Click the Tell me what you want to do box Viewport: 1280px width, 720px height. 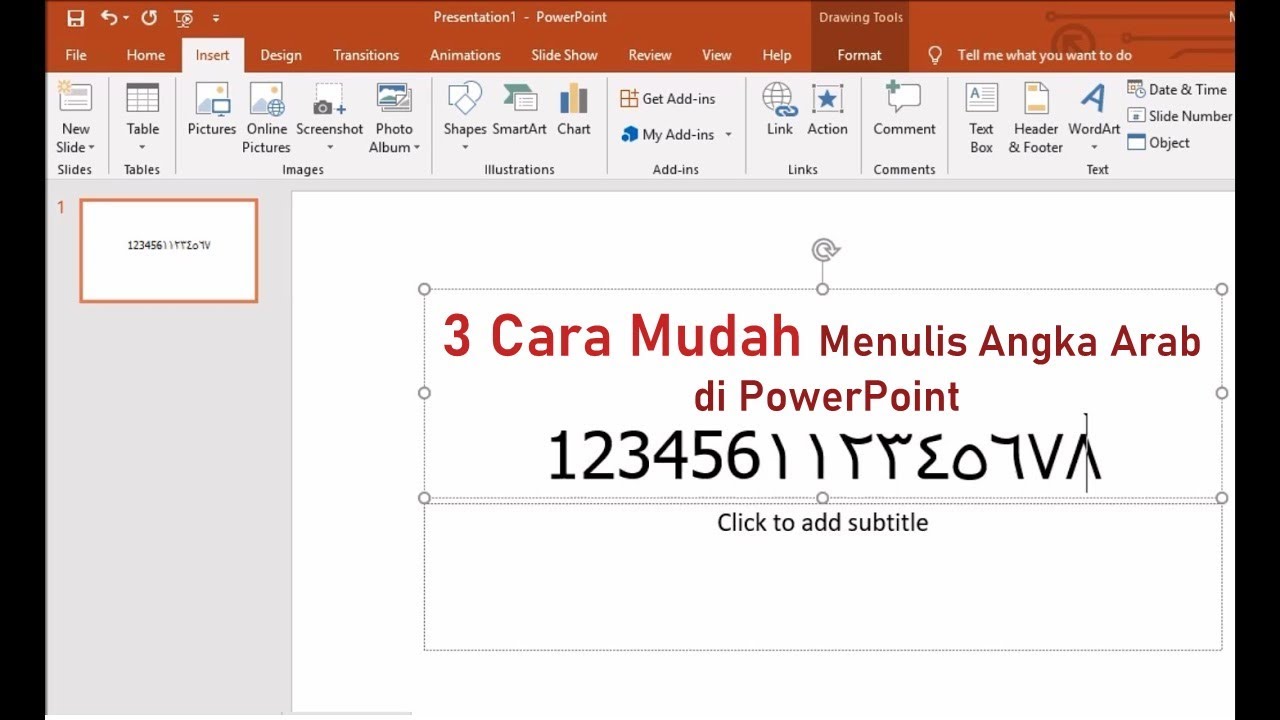click(x=1044, y=55)
